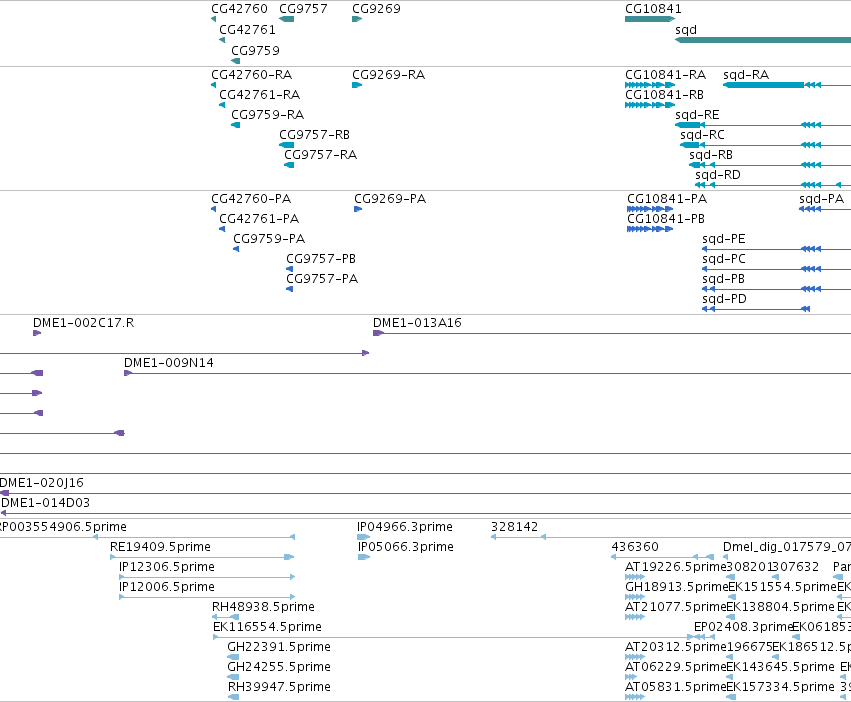The width and height of the screenshot is (851, 702).
Task: Click EST EK138804.5prime
Action: point(780,606)
